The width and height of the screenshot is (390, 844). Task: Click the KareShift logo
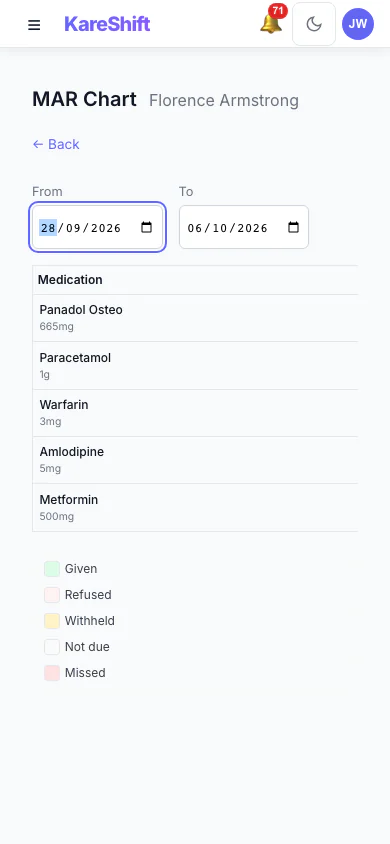click(107, 24)
